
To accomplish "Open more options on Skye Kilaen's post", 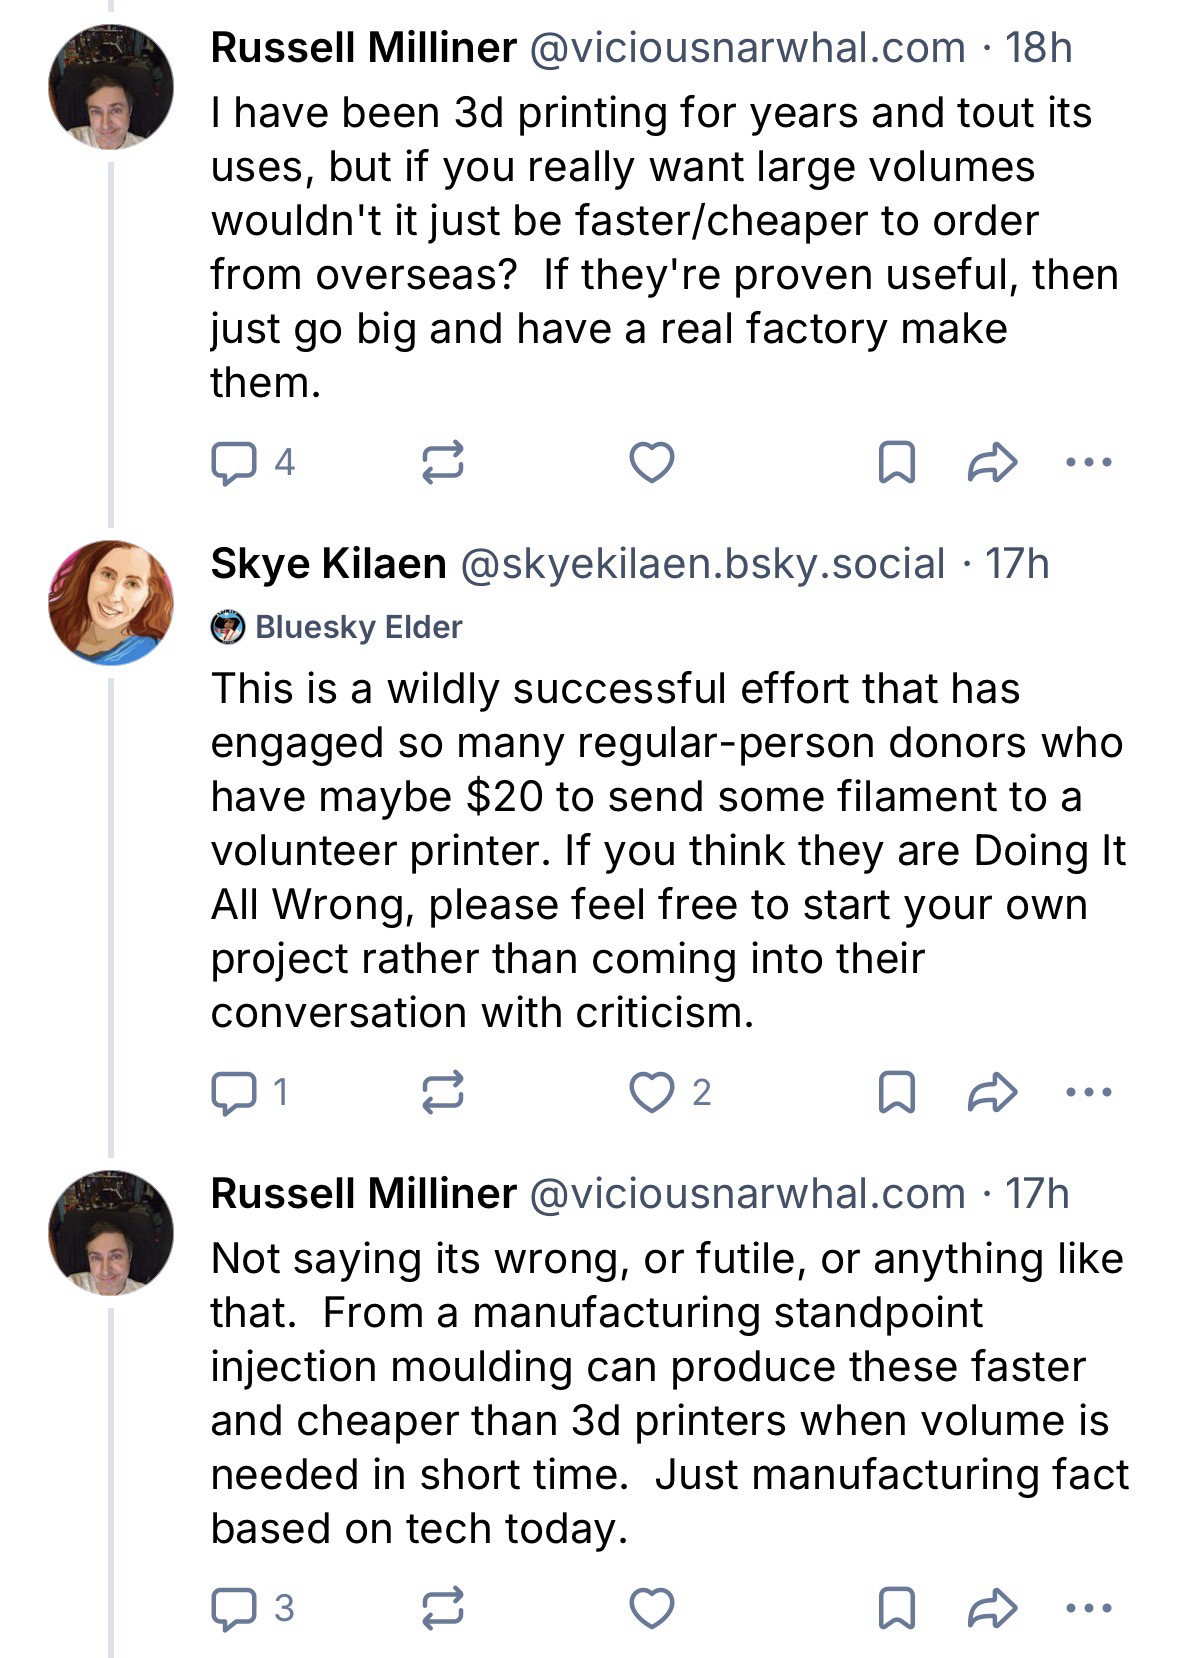I will tap(1089, 1092).
